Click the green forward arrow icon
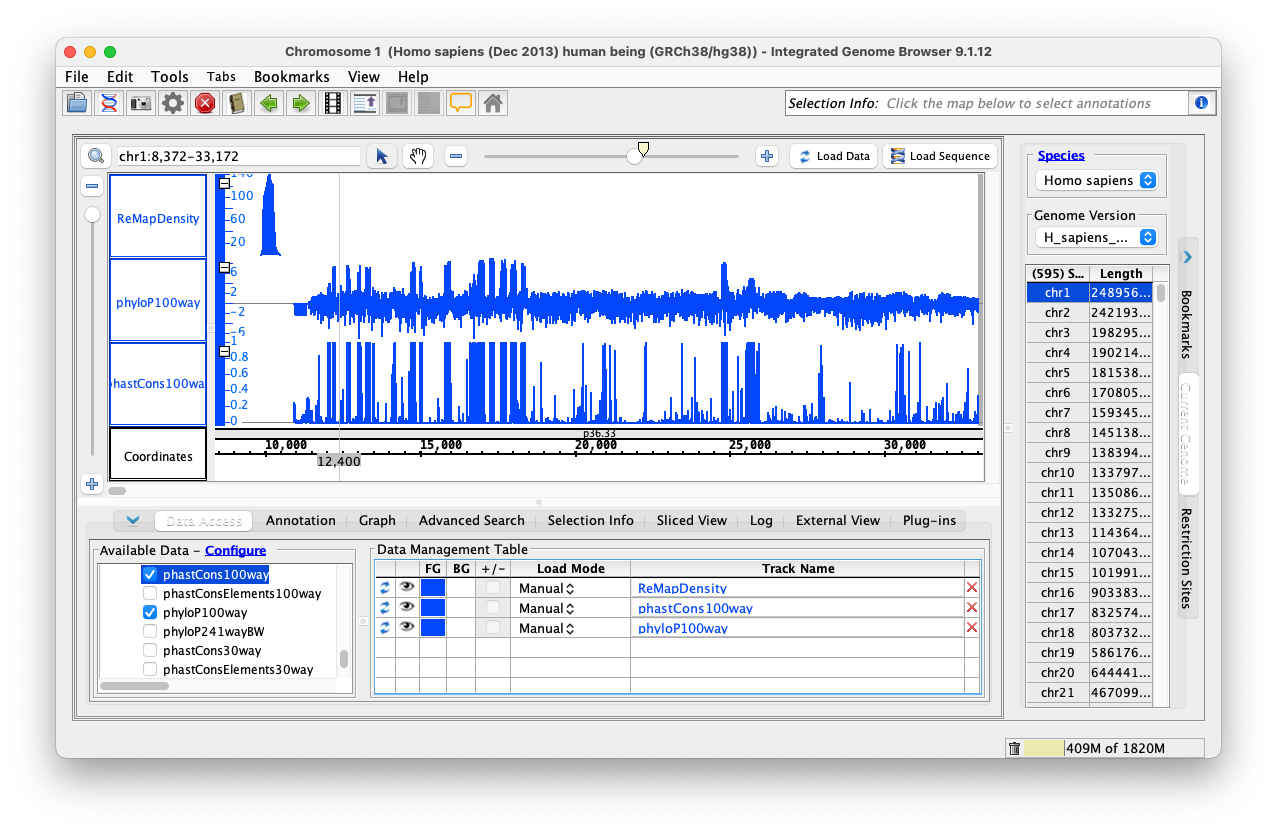The height and width of the screenshot is (832, 1277). [300, 103]
